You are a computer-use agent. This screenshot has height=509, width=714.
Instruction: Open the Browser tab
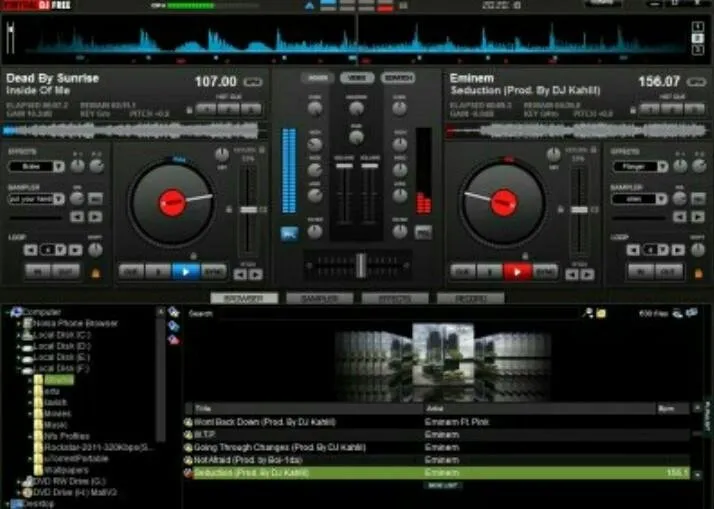click(244, 299)
